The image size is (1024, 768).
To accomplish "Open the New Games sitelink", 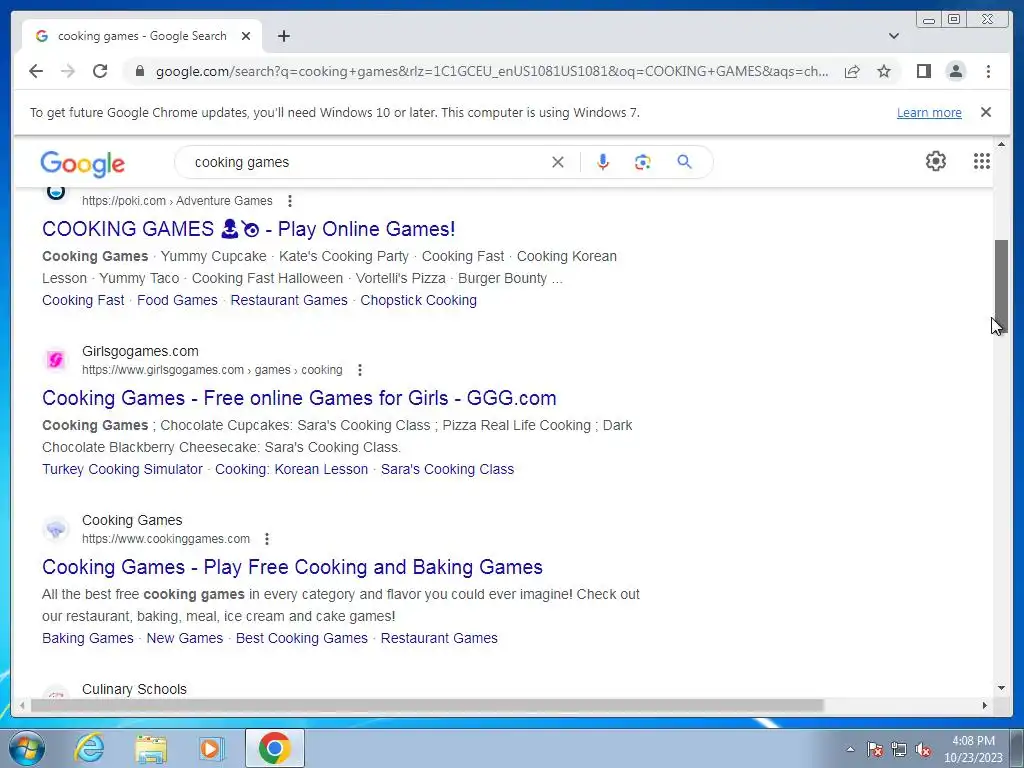I will pyautogui.click(x=185, y=638).
